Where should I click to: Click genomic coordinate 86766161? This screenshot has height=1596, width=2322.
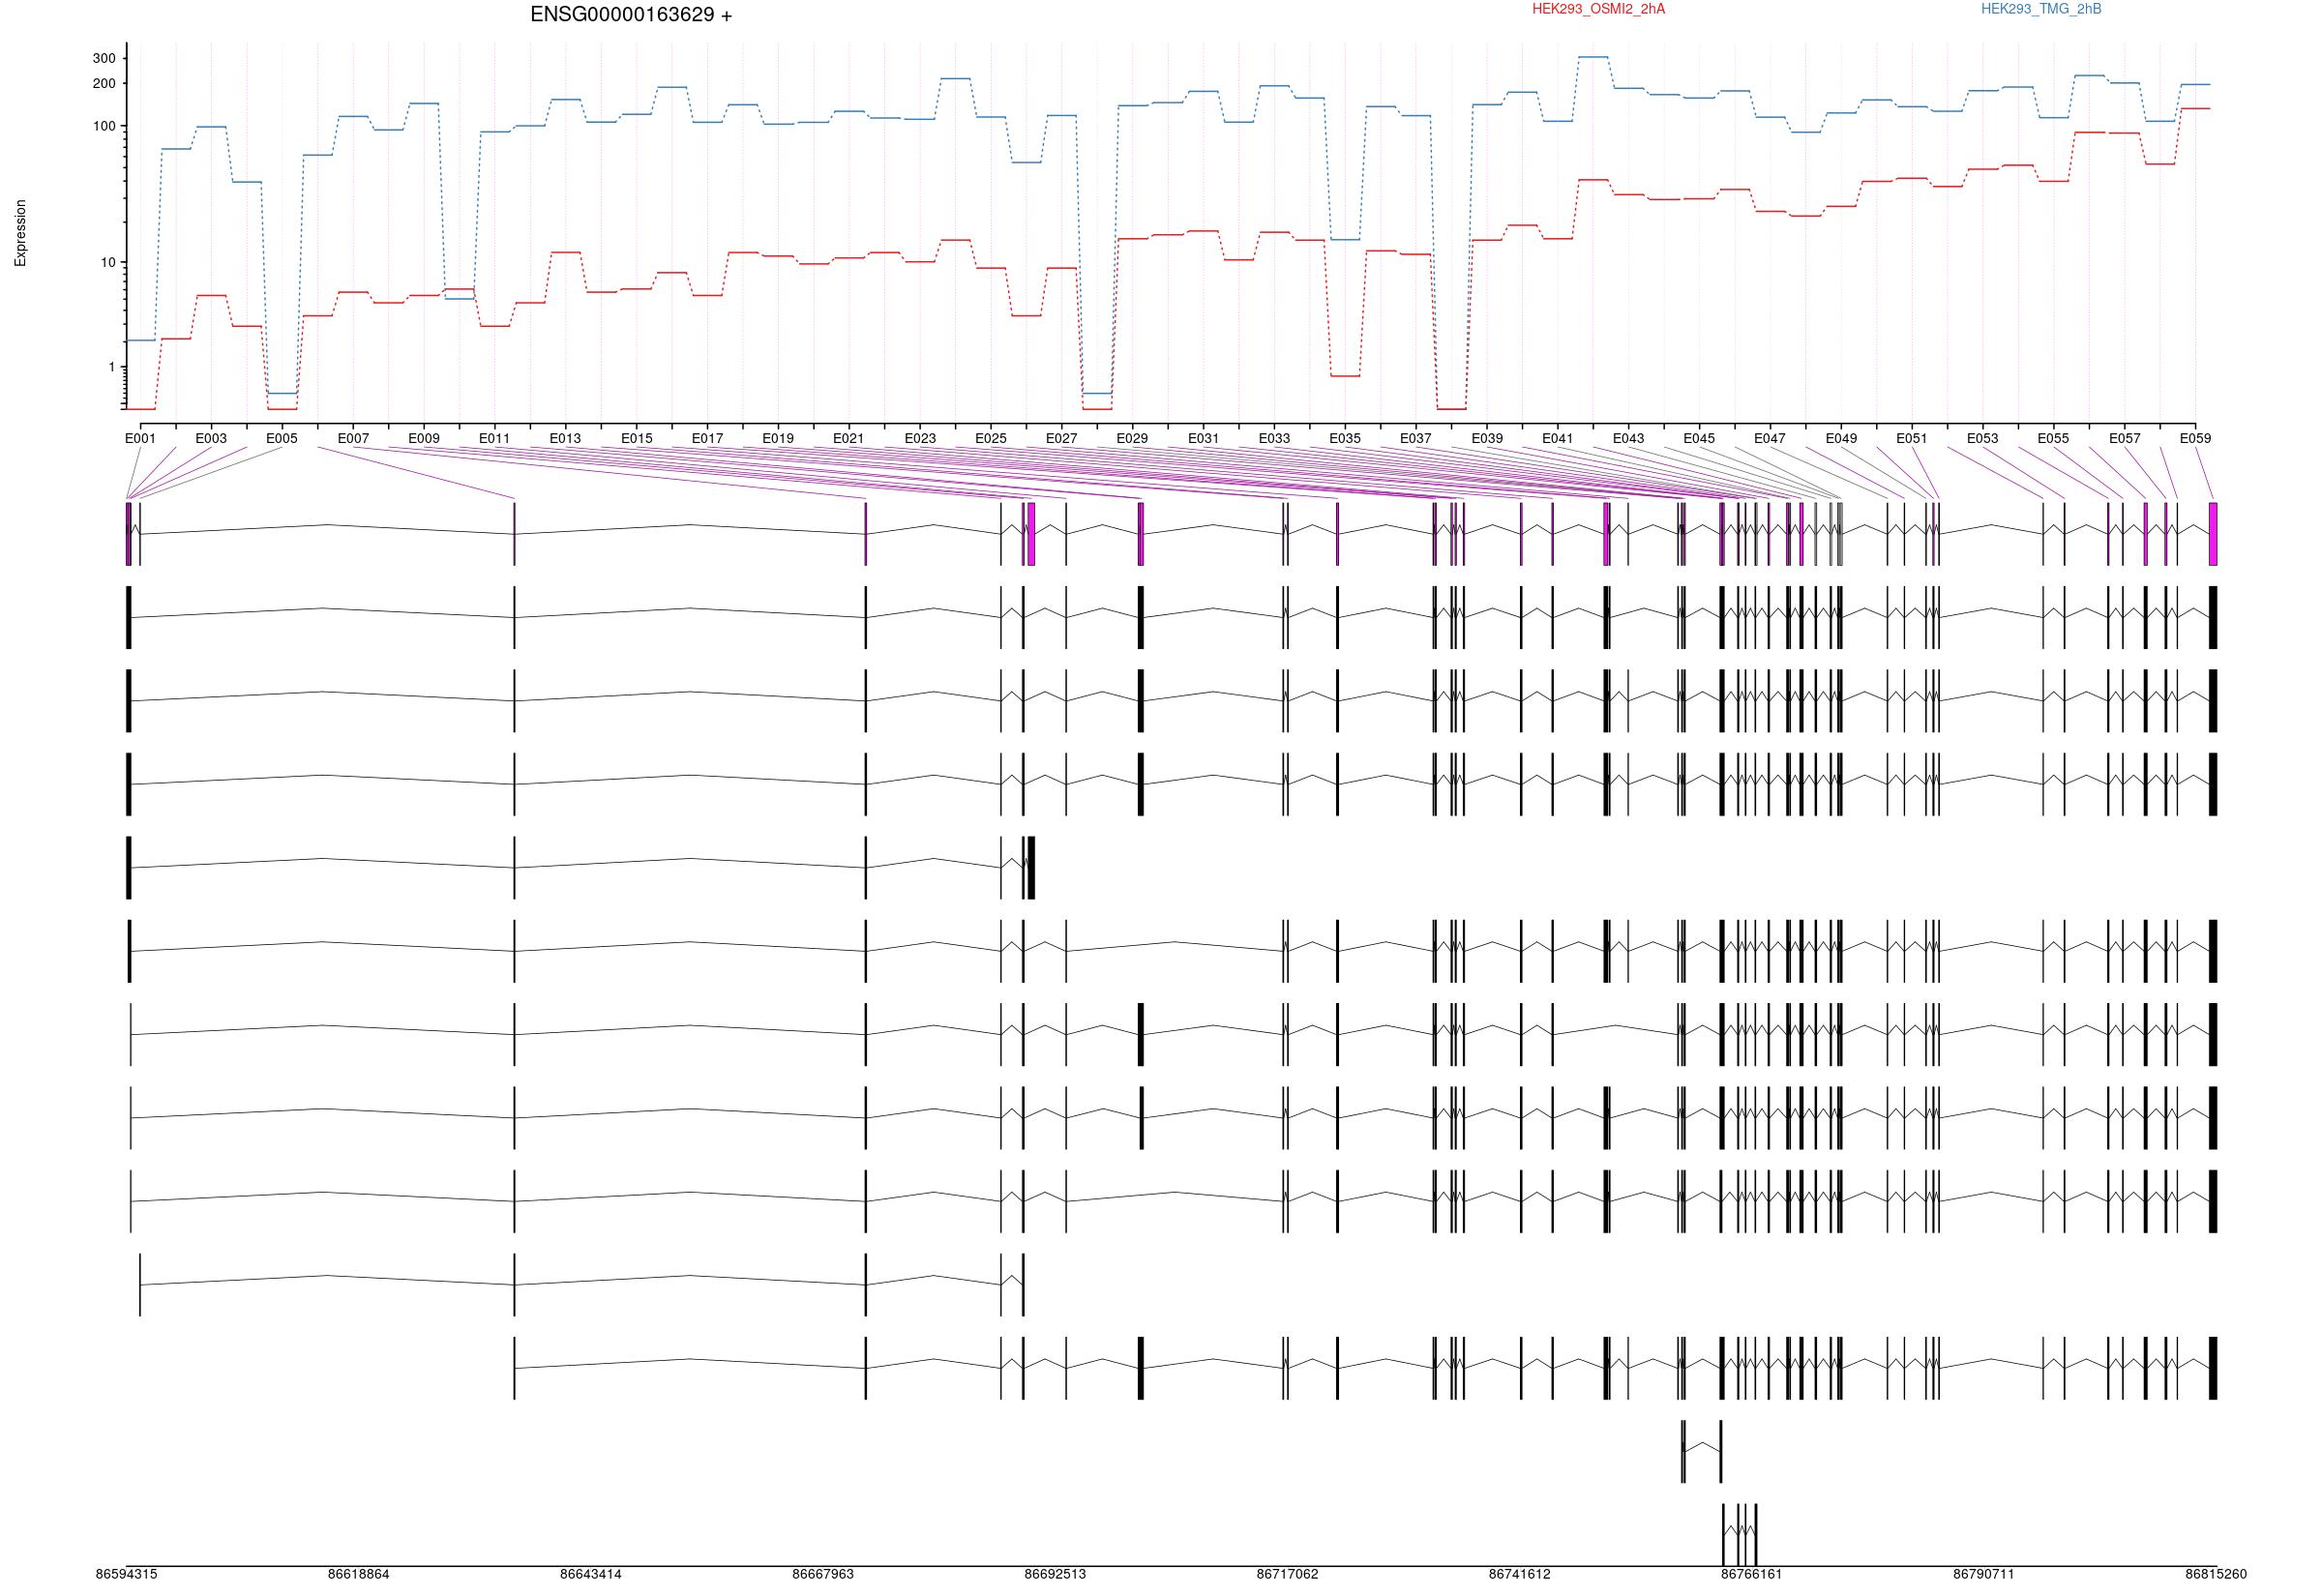(x=1752, y=1574)
